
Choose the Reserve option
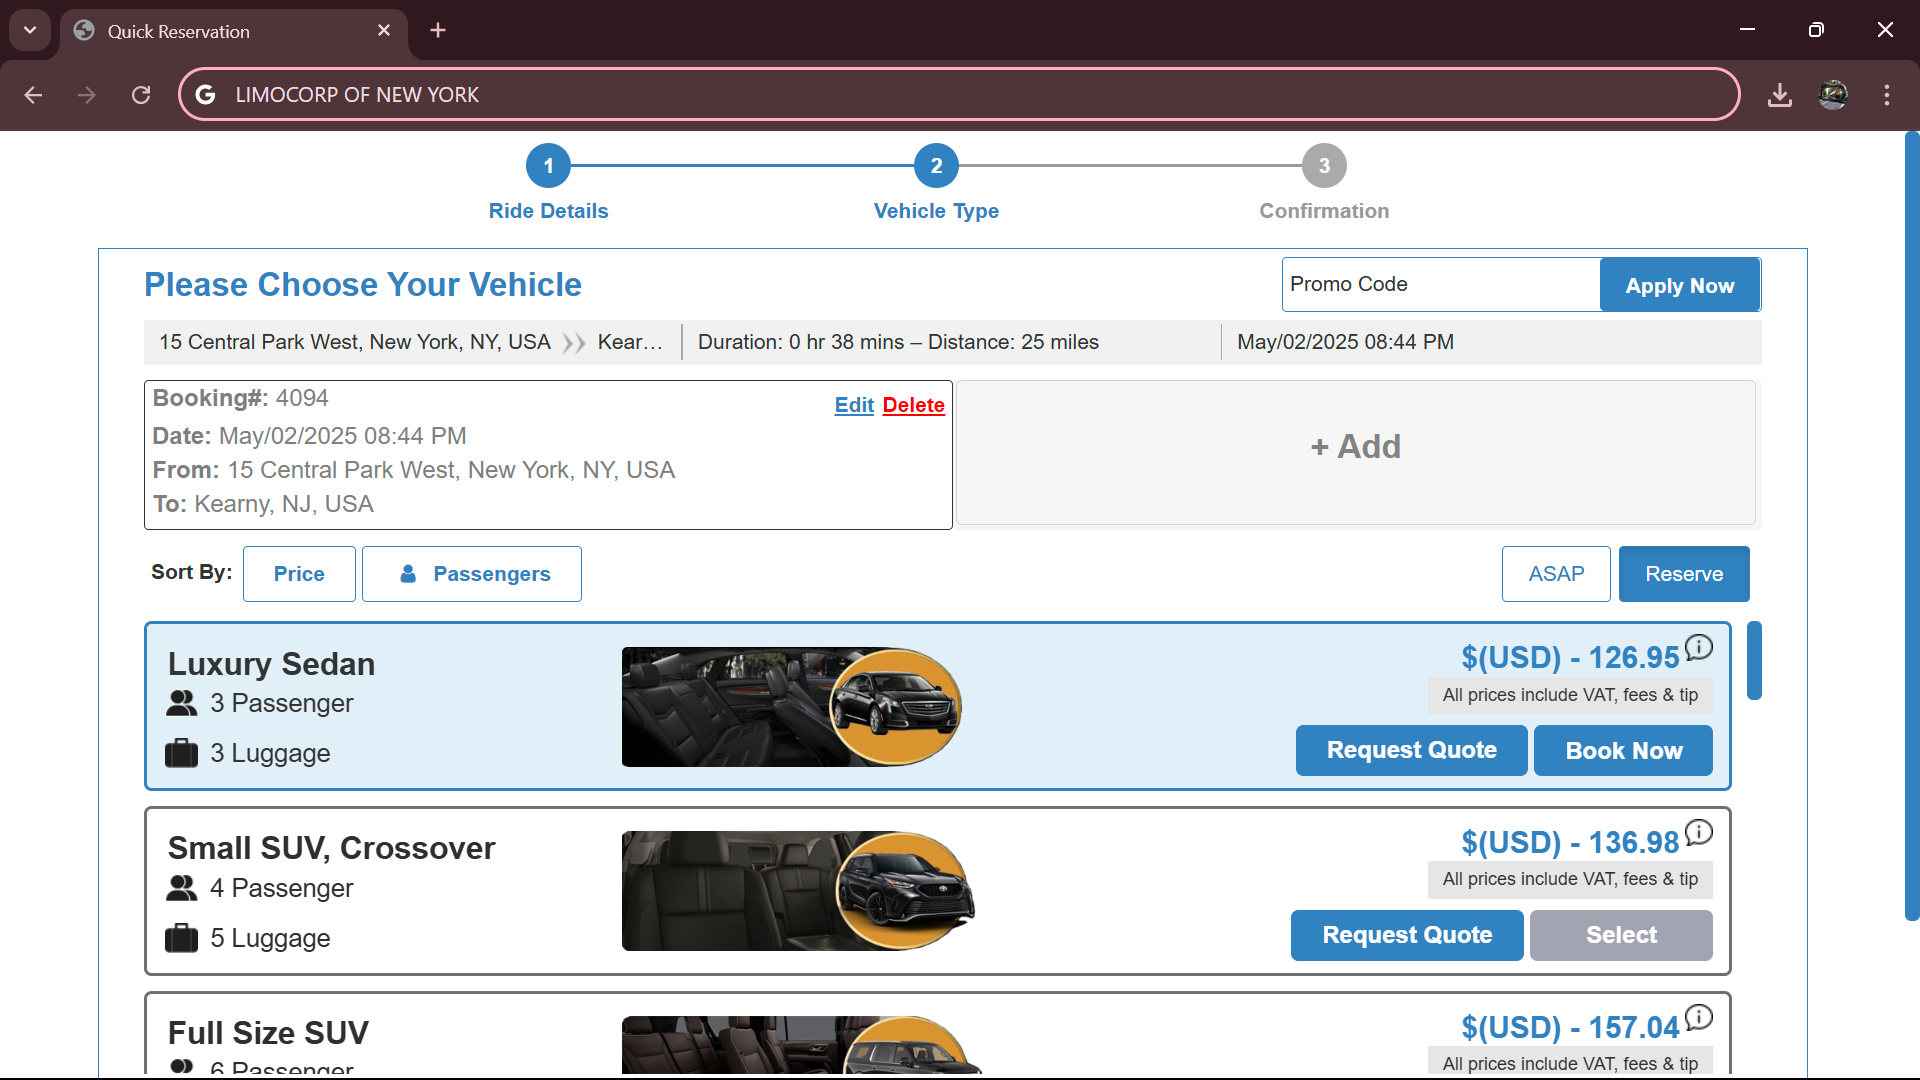pos(1684,574)
